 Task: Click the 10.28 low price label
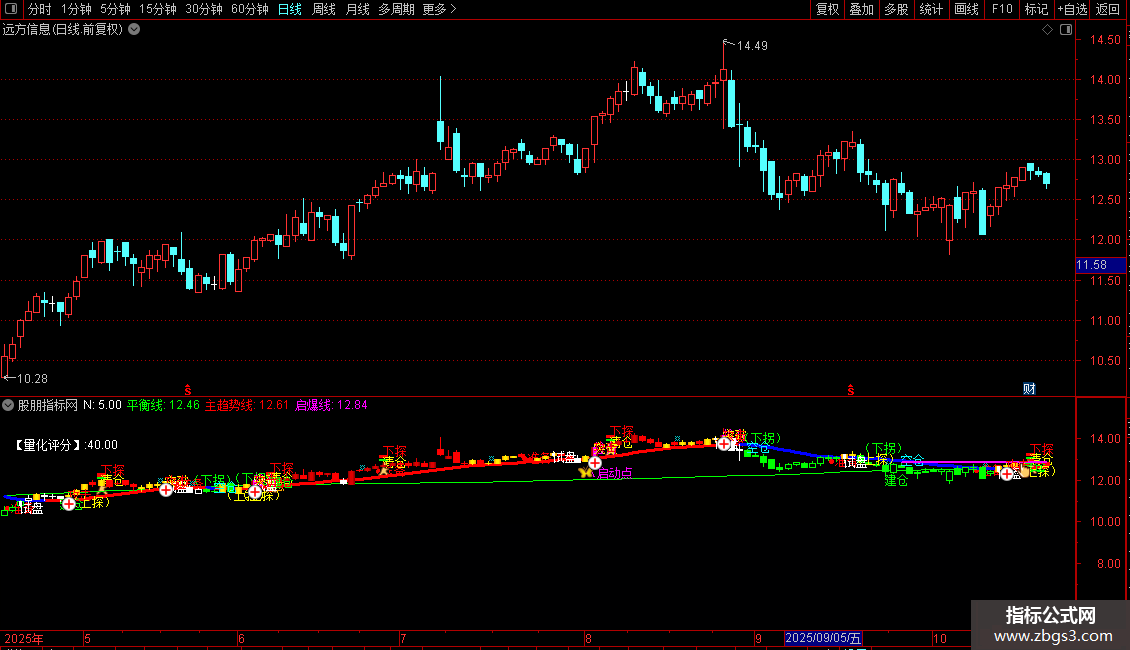tap(32, 379)
